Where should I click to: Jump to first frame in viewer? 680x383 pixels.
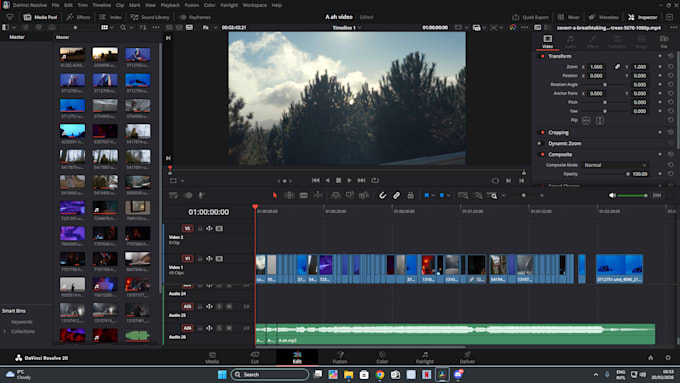[x=316, y=180]
